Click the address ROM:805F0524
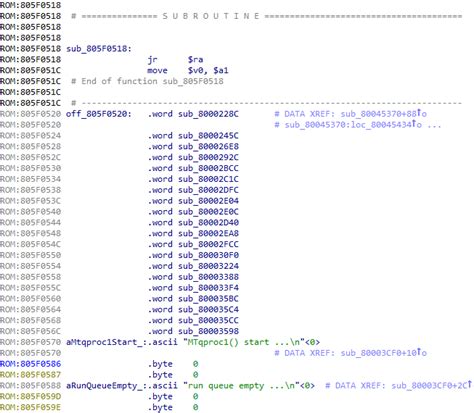 tap(31, 136)
